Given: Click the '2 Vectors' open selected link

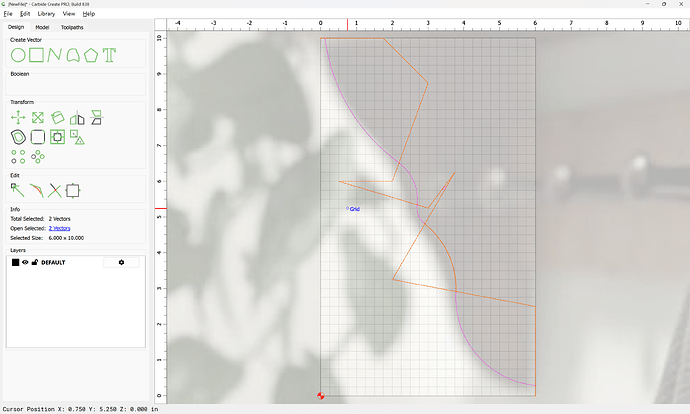Looking at the screenshot, I should click(60, 228).
